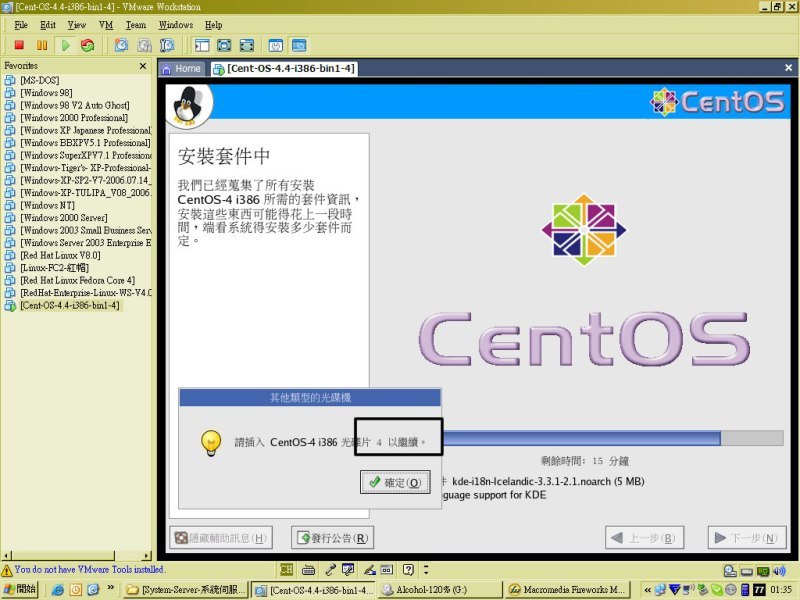The height and width of the screenshot is (600, 800).
Task: Click the red Power Off toolbar icon
Action: (19, 45)
